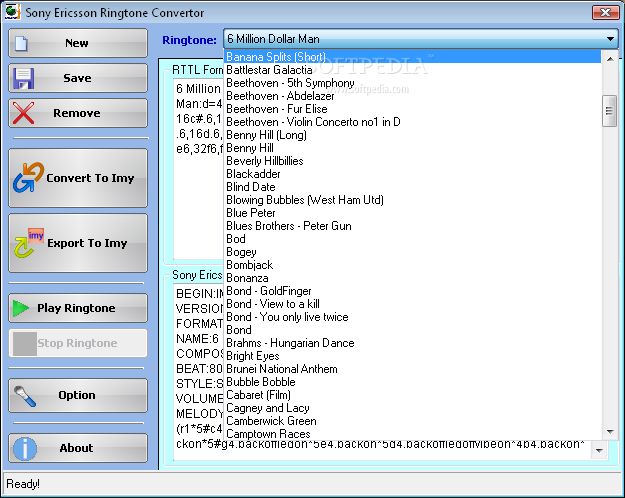Screen dimensions: 625x498
Task: Click the dropdown list scrollbar thumb
Action: pyautogui.click(x=609, y=110)
